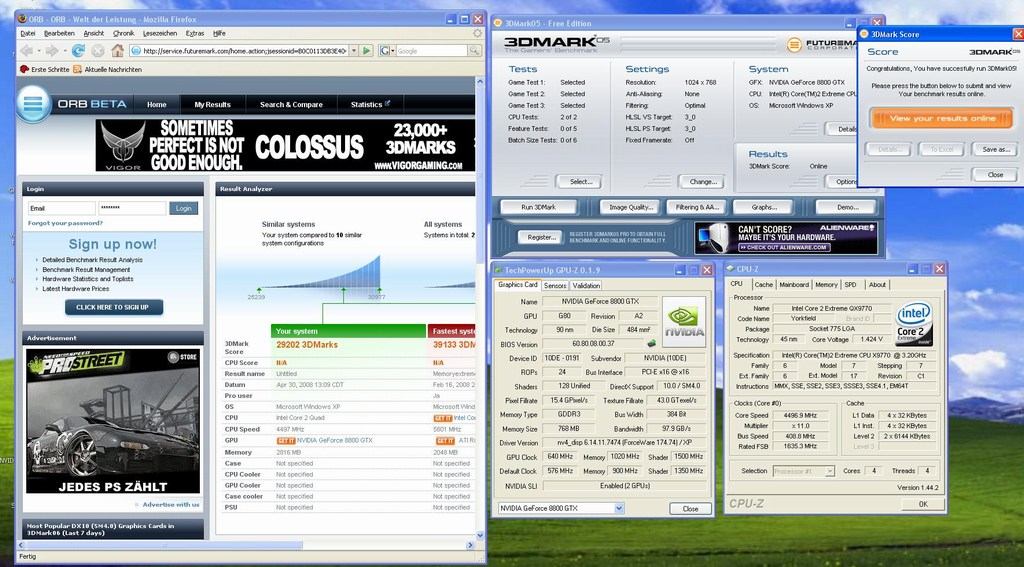
Task: Click the BIOS save chip icon in GPU-Z
Action: (x=652, y=343)
